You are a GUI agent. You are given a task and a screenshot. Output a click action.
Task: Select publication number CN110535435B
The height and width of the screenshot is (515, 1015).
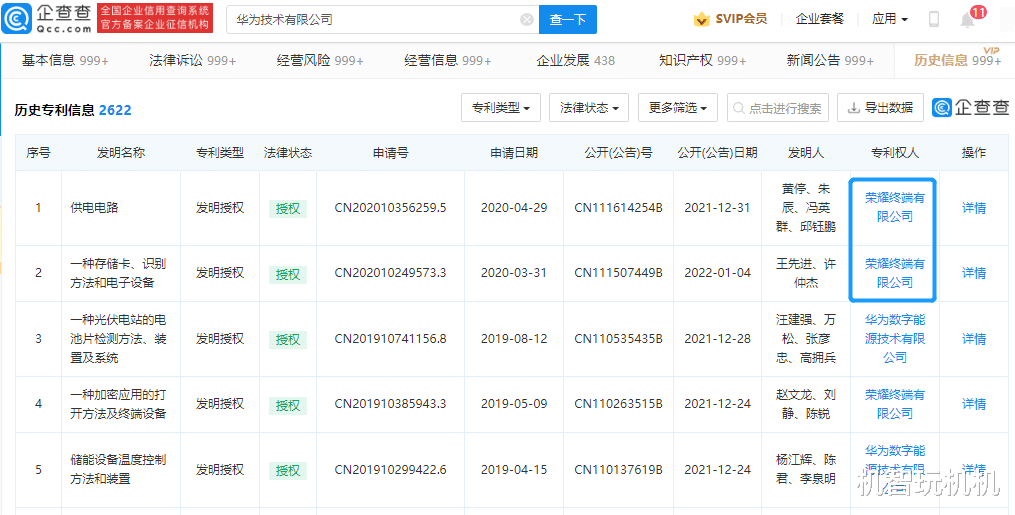[x=618, y=339]
